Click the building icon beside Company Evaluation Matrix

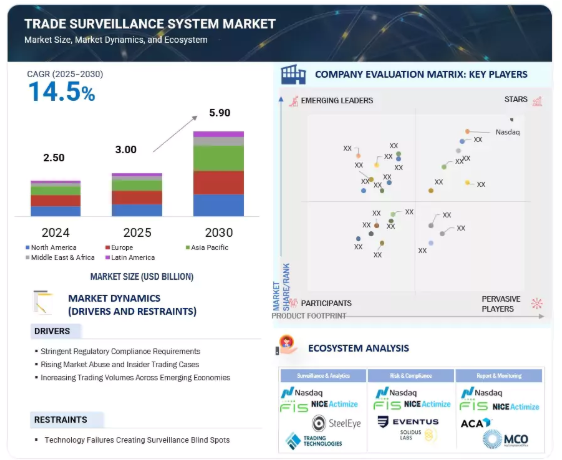[293, 75]
